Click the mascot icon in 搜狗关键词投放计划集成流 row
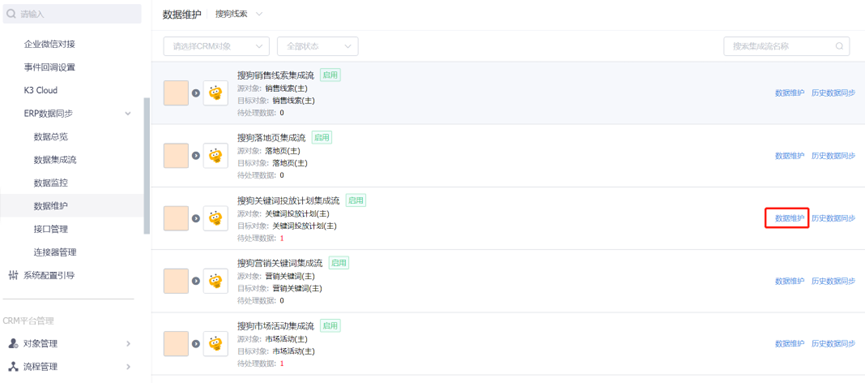 pos(216,219)
